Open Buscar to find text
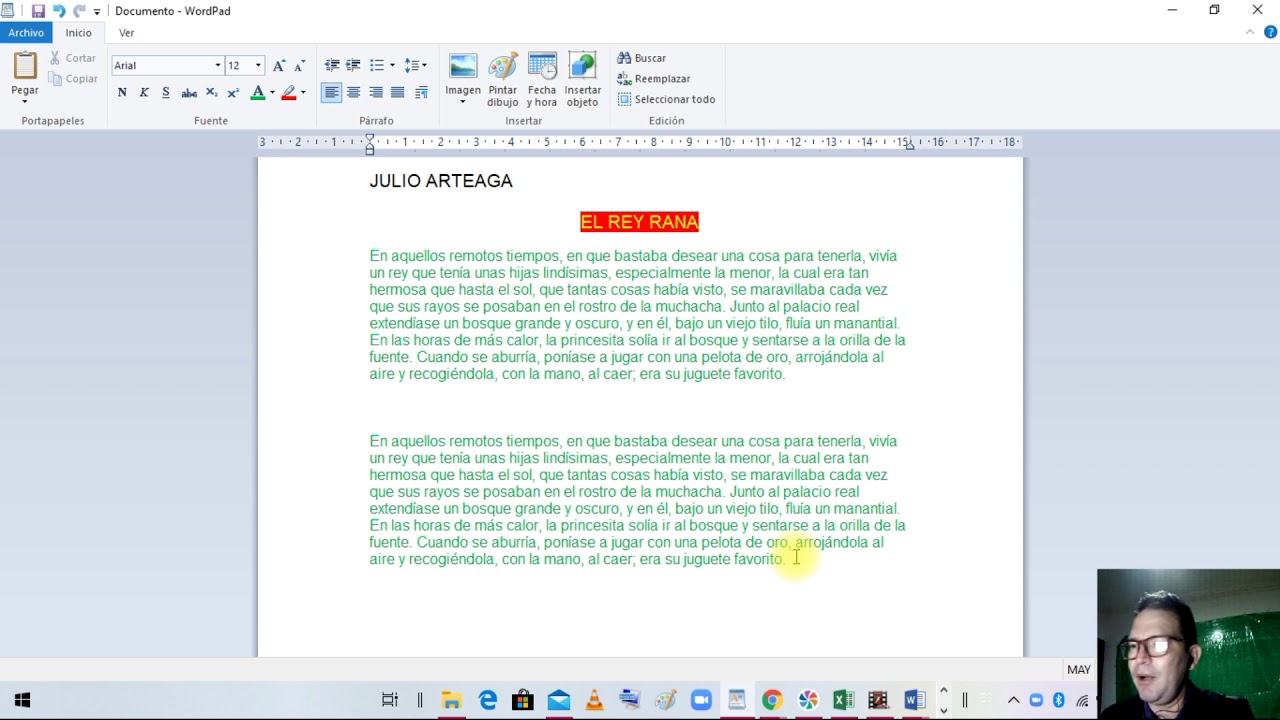This screenshot has width=1280, height=720. click(x=642, y=58)
